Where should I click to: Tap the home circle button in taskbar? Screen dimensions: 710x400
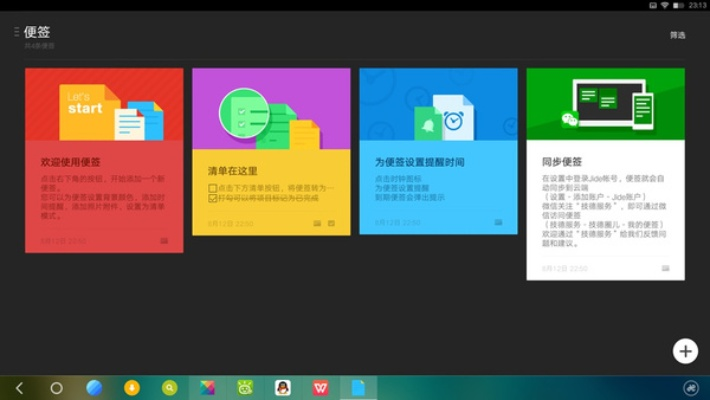point(56,388)
